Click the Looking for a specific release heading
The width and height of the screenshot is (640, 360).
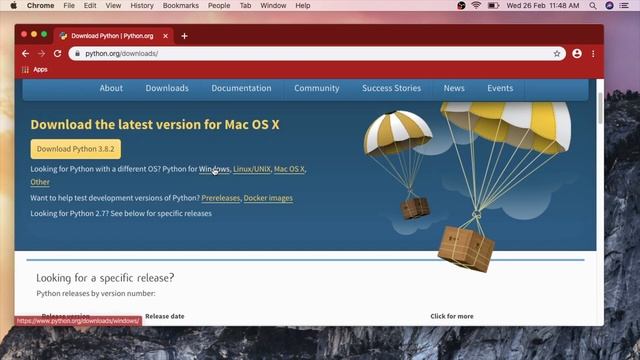tap(105, 278)
